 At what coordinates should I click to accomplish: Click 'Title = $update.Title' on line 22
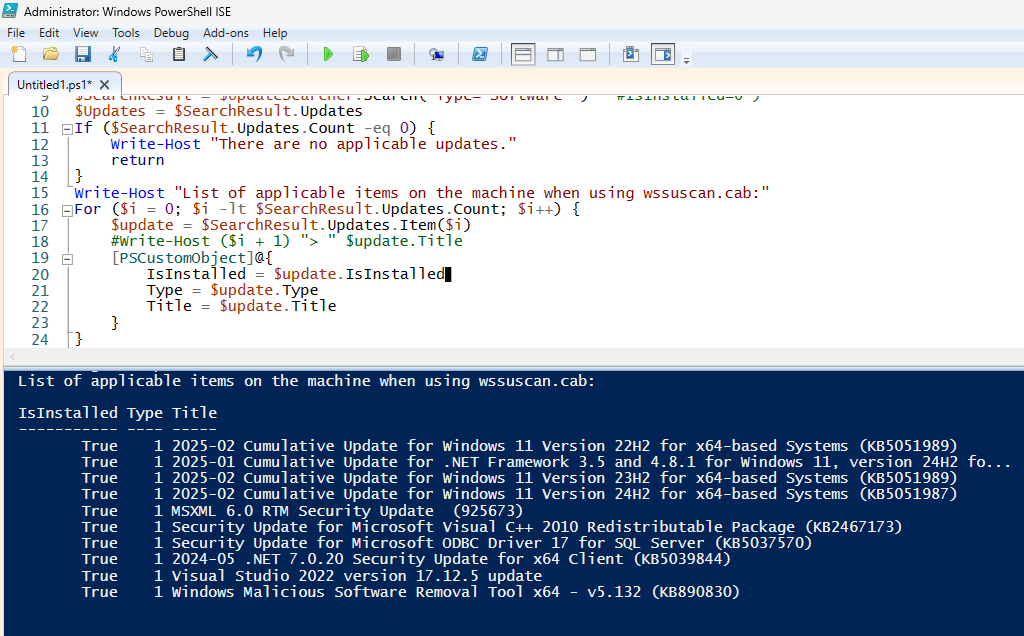[242, 306]
